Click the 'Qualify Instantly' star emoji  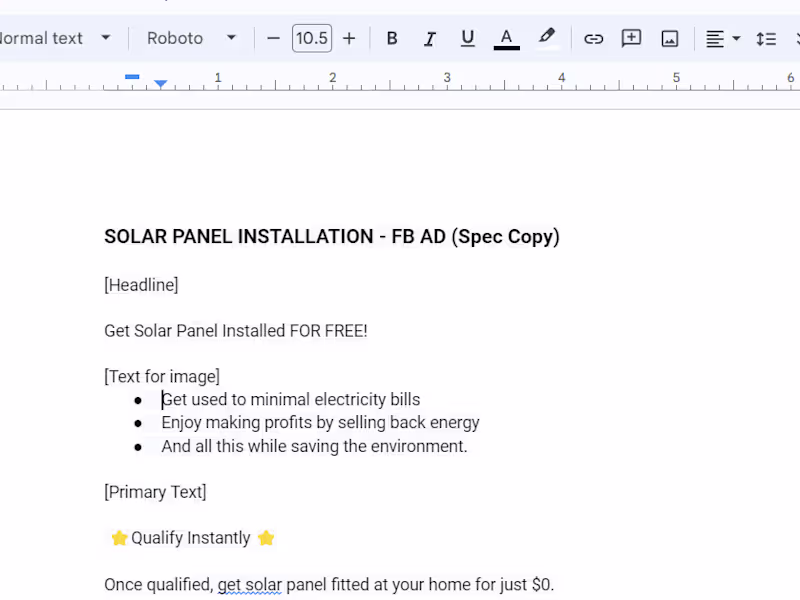click(119, 538)
